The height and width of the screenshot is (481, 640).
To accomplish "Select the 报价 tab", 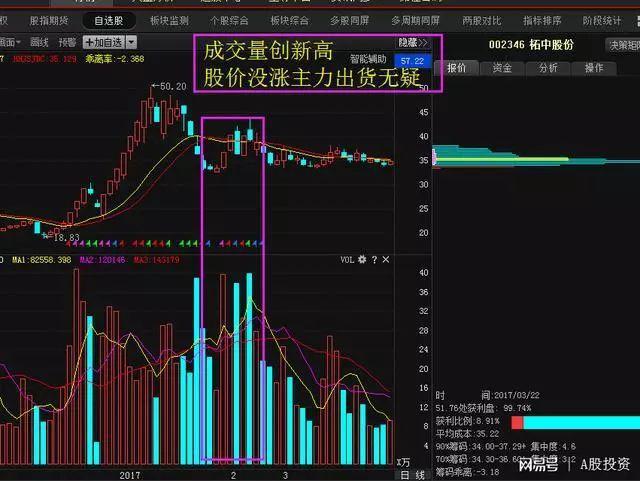I will pyautogui.click(x=456, y=68).
